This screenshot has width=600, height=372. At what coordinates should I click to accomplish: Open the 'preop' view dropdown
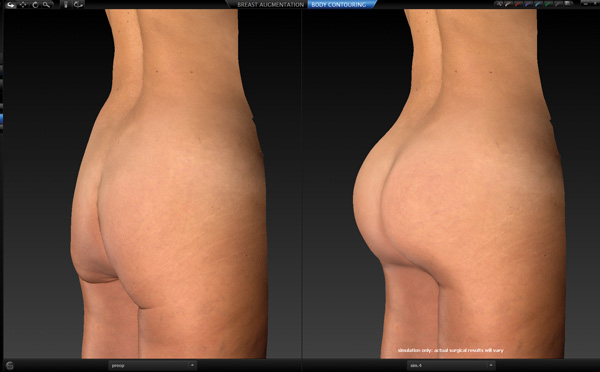point(153,365)
